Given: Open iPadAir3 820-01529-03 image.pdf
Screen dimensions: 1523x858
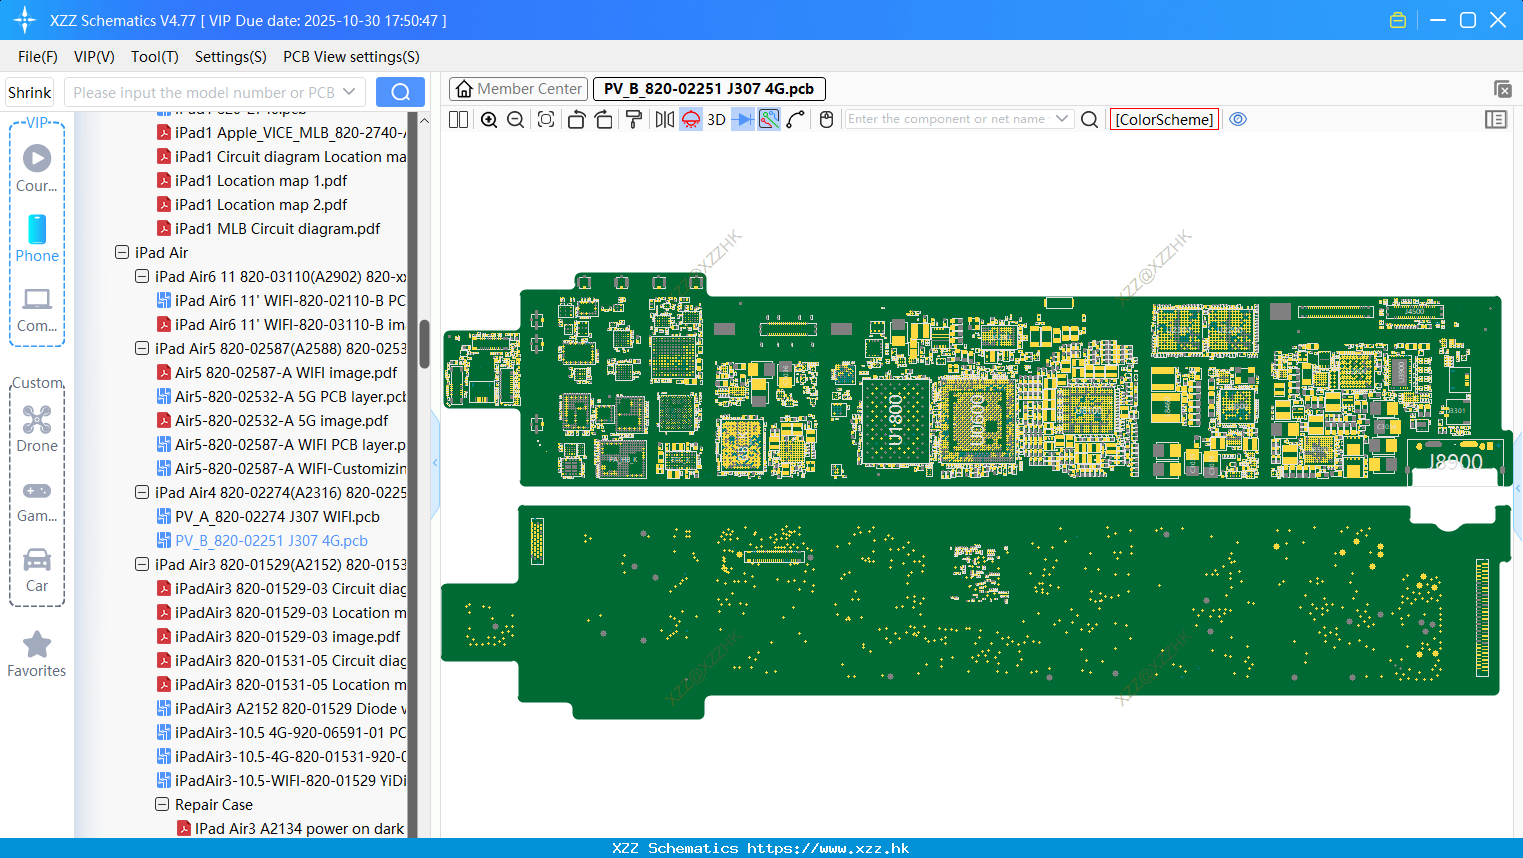Looking at the screenshot, I should (x=287, y=637).
